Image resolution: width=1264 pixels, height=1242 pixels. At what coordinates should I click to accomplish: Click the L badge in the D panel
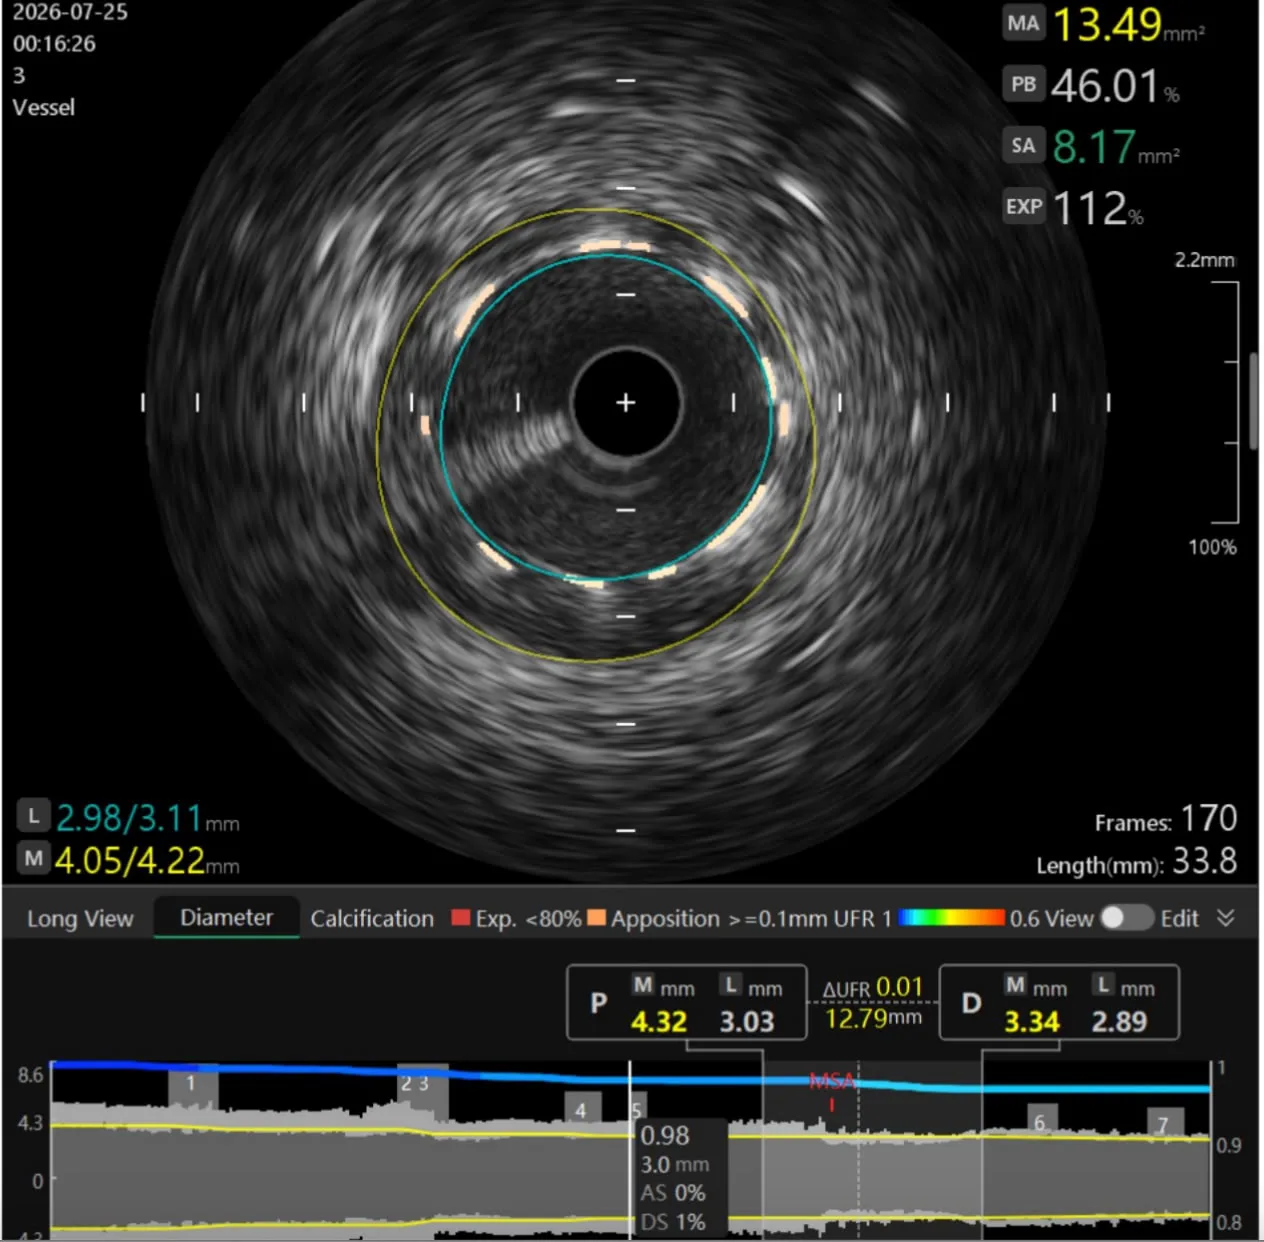pos(1103,985)
